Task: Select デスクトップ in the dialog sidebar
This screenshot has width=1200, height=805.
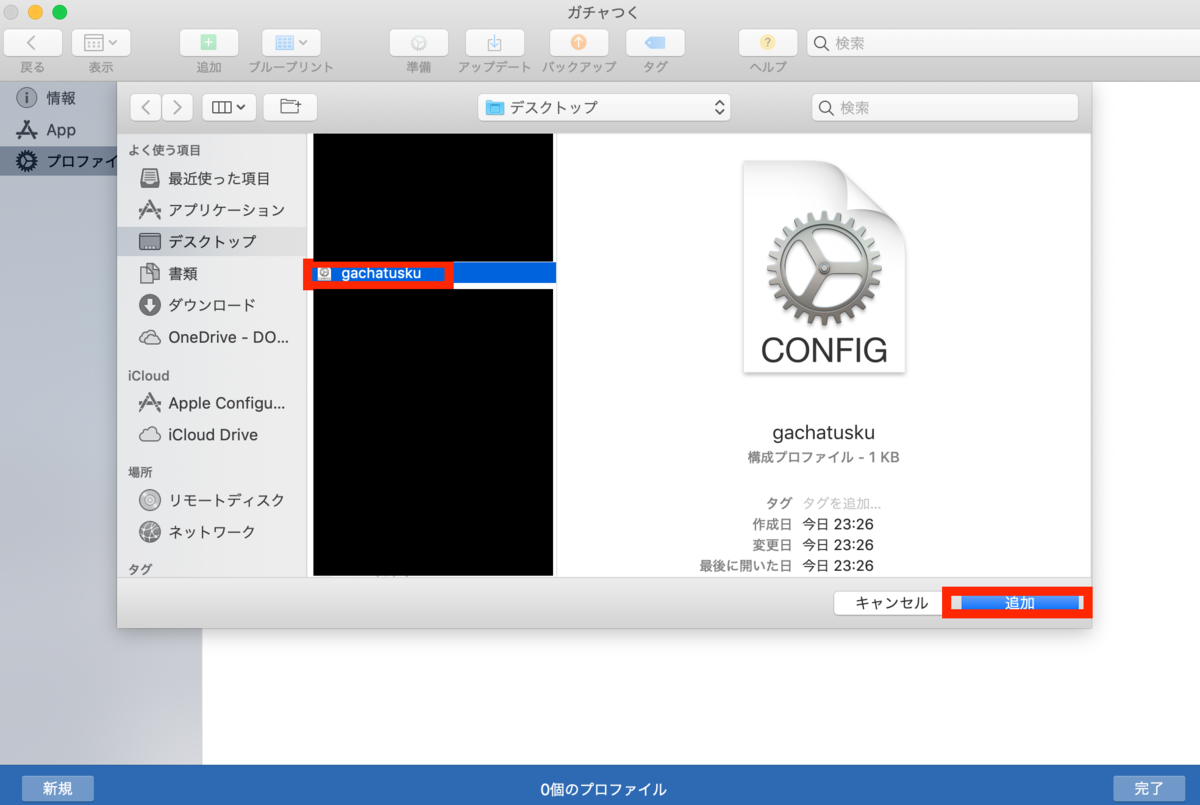Action: click(212, 241)
